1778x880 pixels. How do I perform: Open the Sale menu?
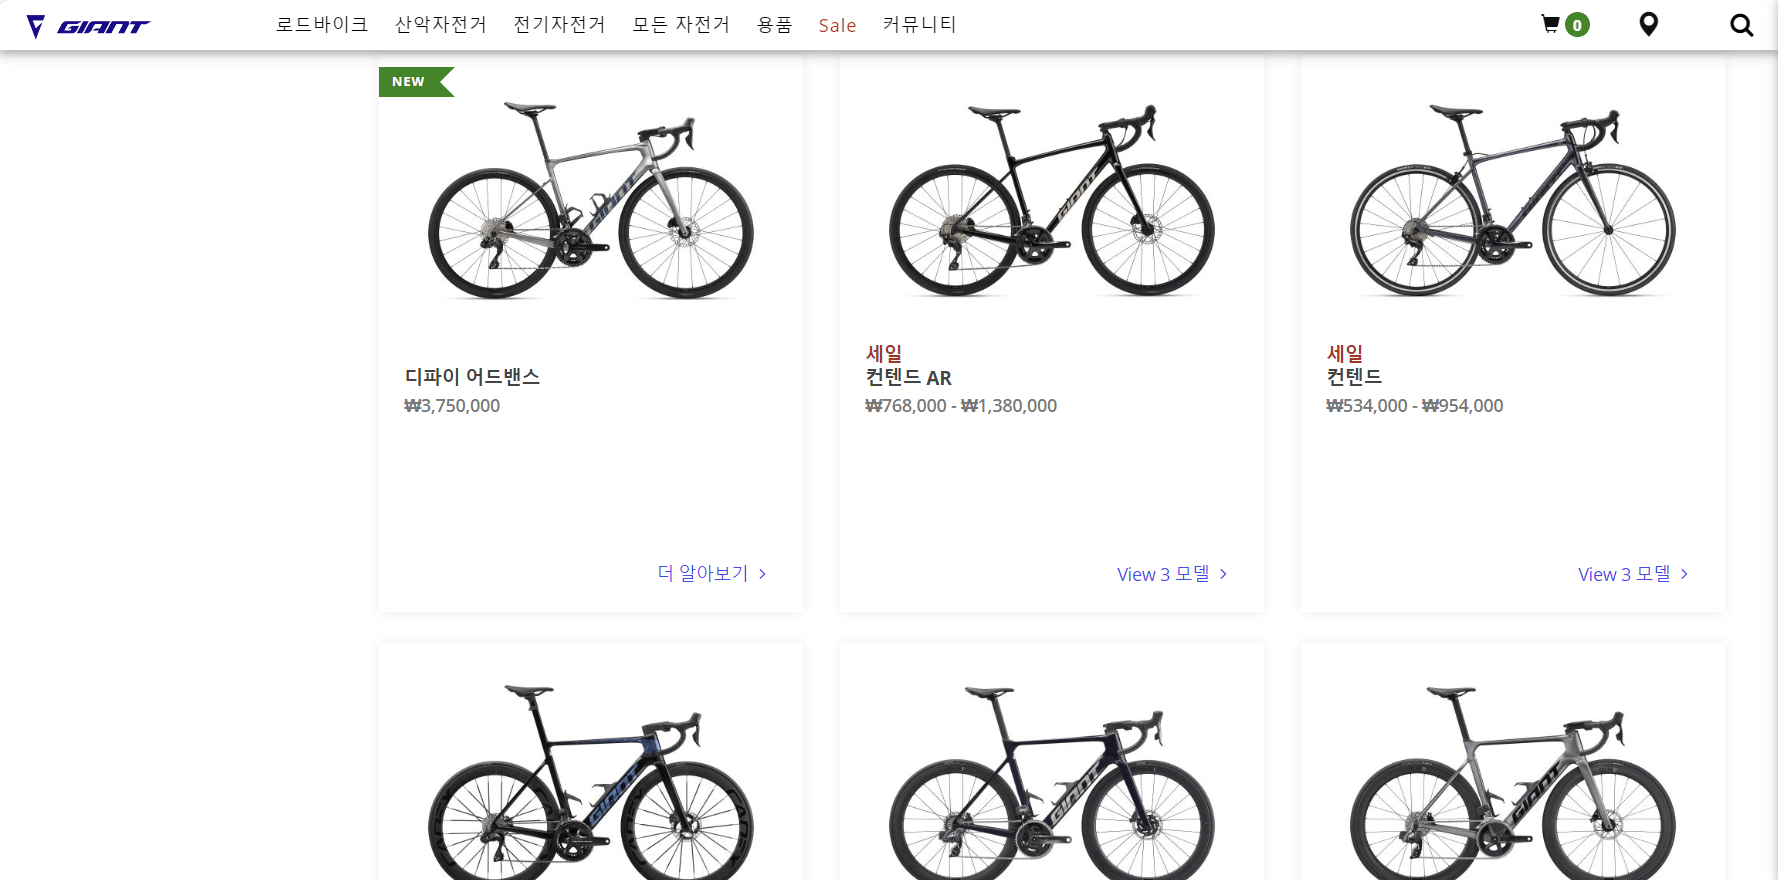[x=837, y=25]
